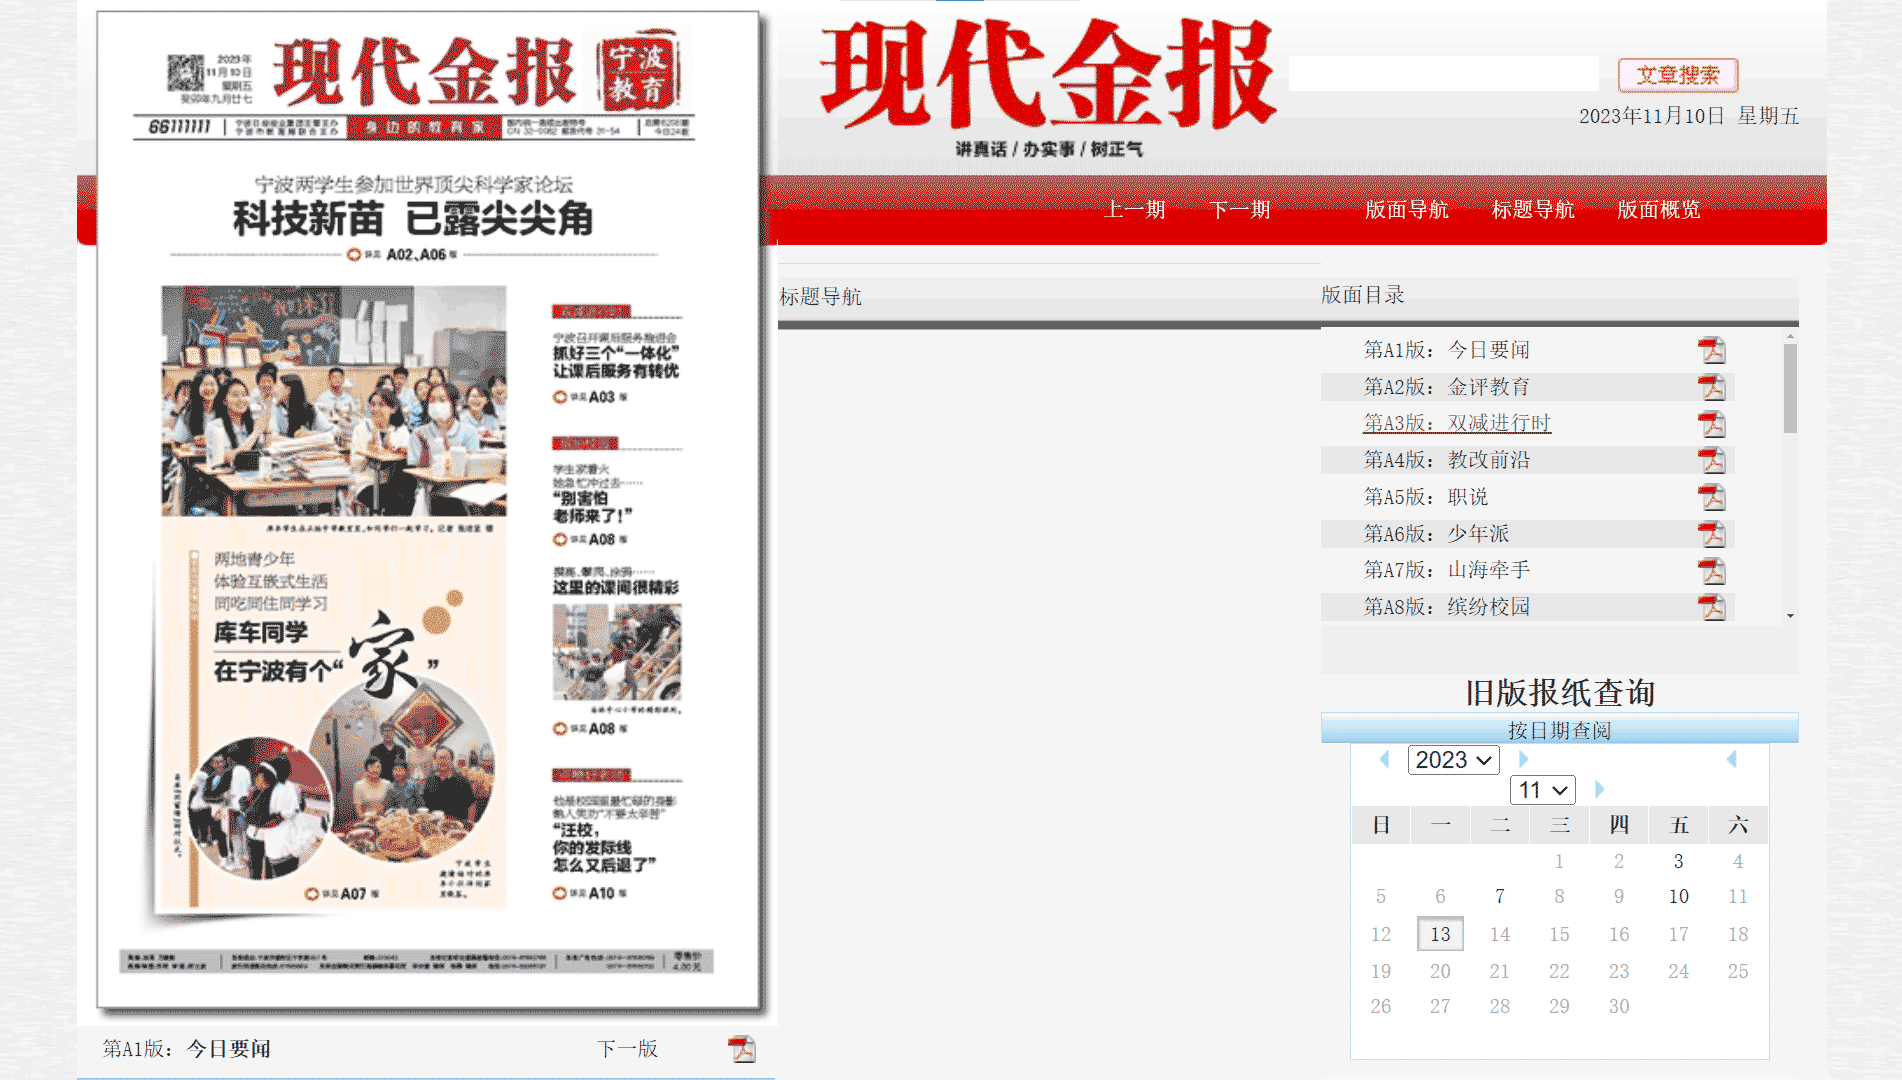Open PDF icon for 第A6版 少年派 row

(1712, 534)
